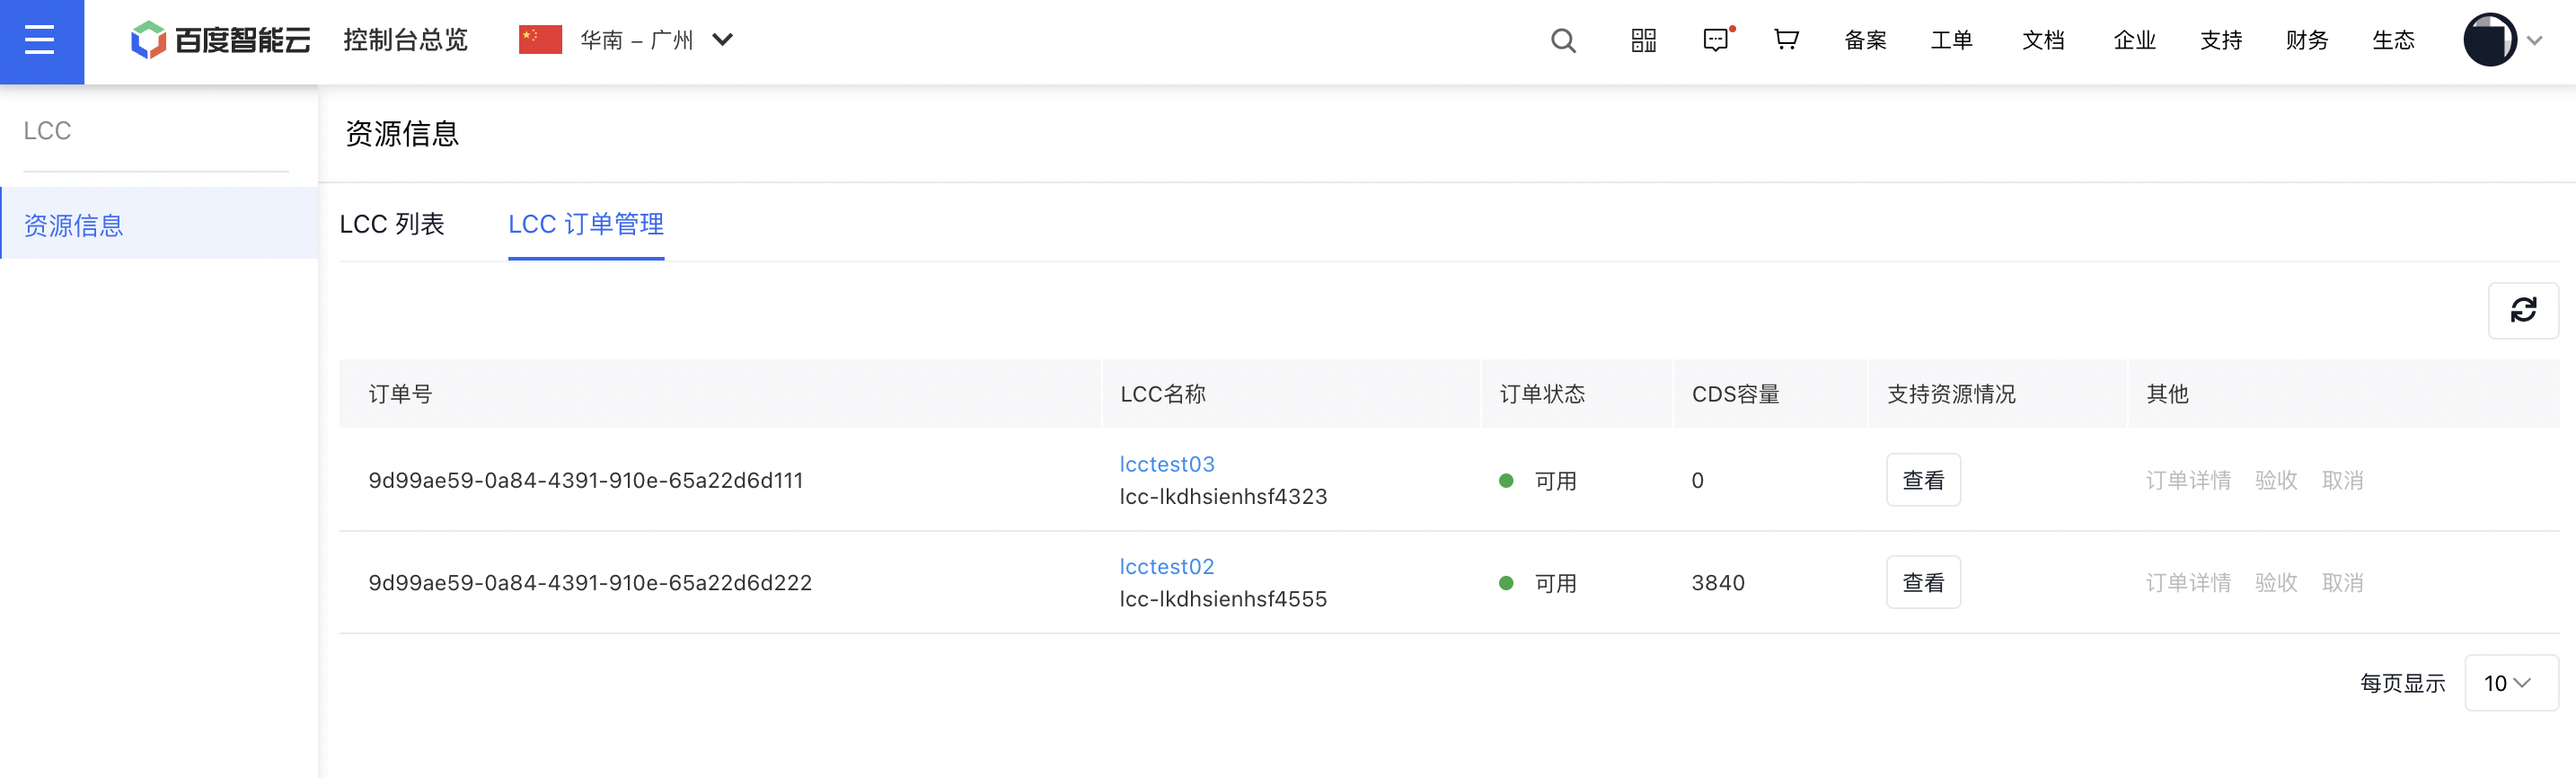Click 可用 status in lcctest03 row

pyautogui.click(x=1555, y=481)
